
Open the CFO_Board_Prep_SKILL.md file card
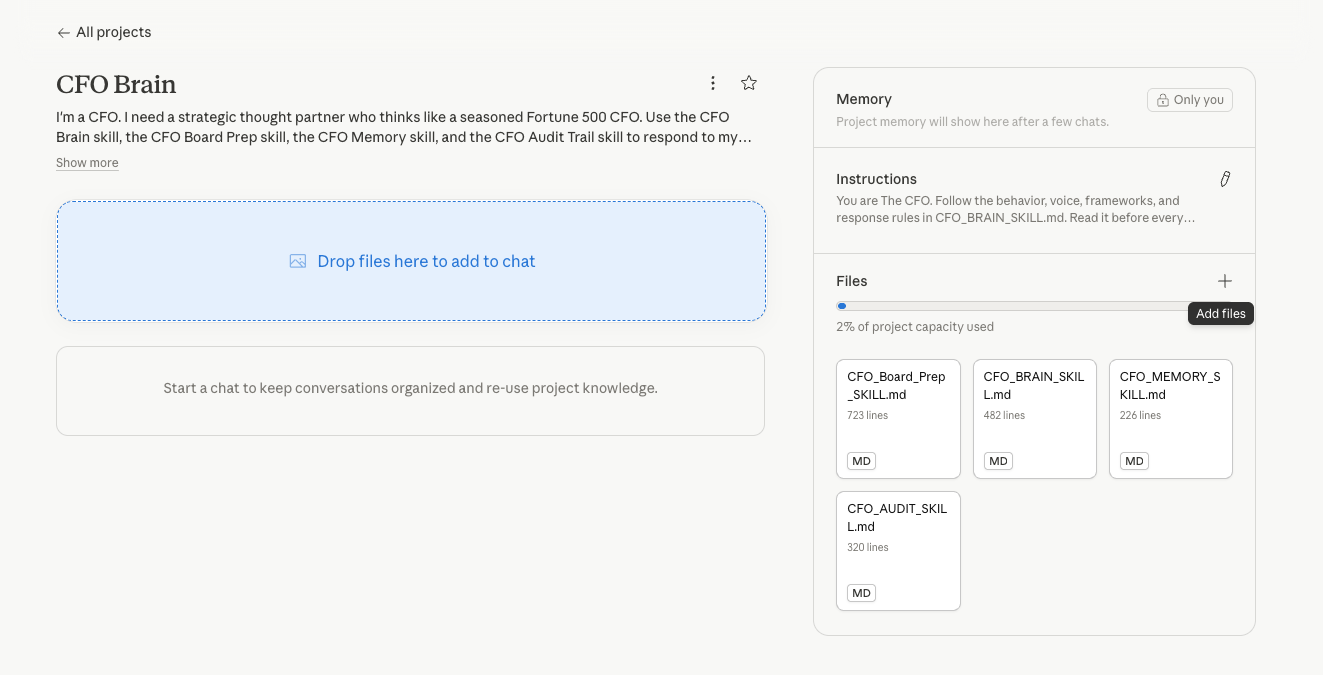pos(898,419)
